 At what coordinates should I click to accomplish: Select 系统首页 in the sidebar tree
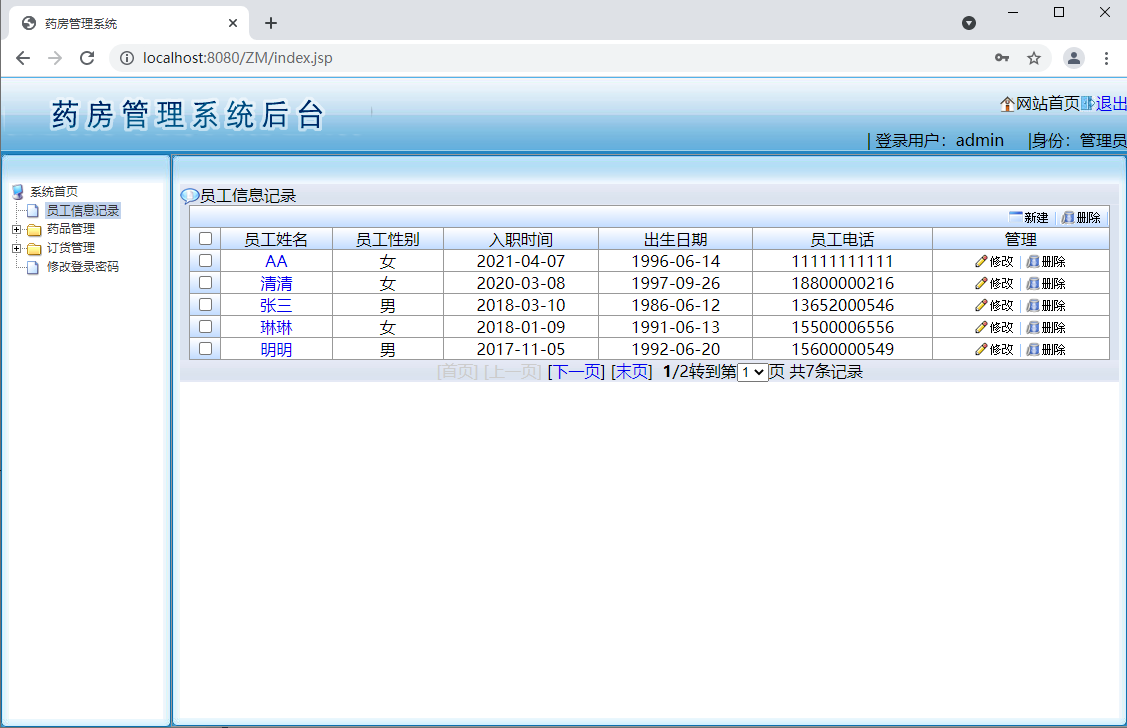53,192
